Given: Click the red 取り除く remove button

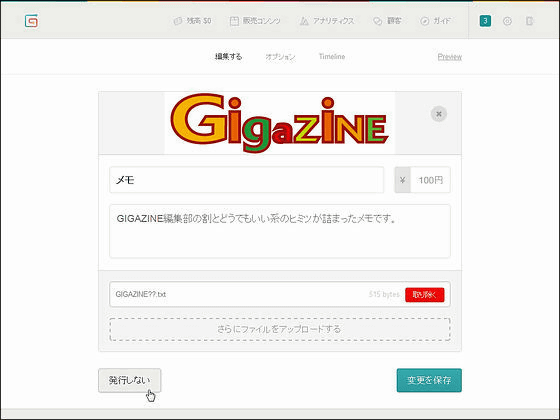Looking at the screenshot, I should click(x=425, y=295).
